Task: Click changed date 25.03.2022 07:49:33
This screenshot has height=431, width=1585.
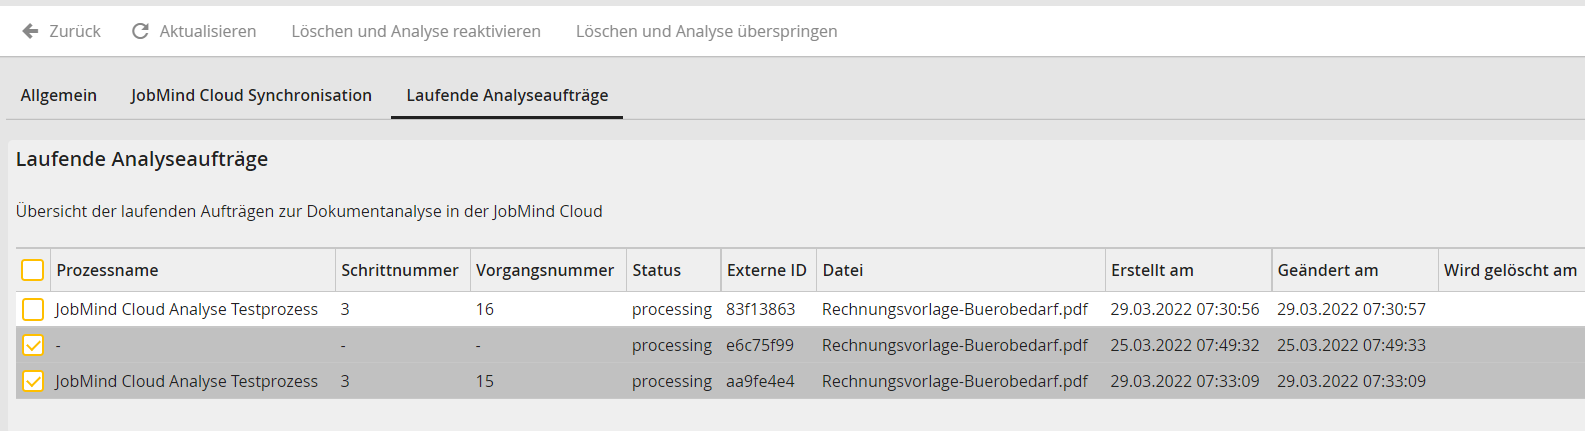Action: [x=1352, y=345]
